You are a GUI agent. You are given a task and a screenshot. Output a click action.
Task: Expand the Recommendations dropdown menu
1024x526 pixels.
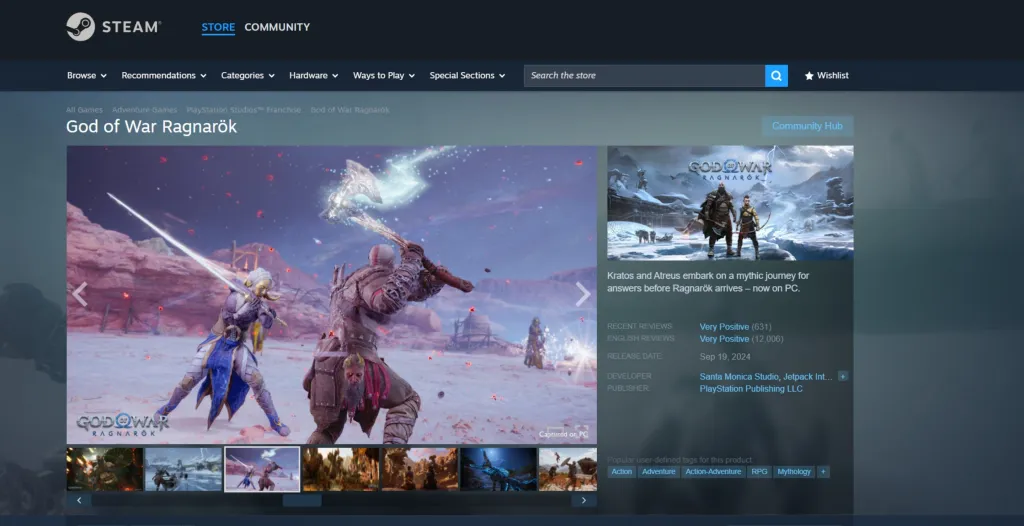coord(164,76)
